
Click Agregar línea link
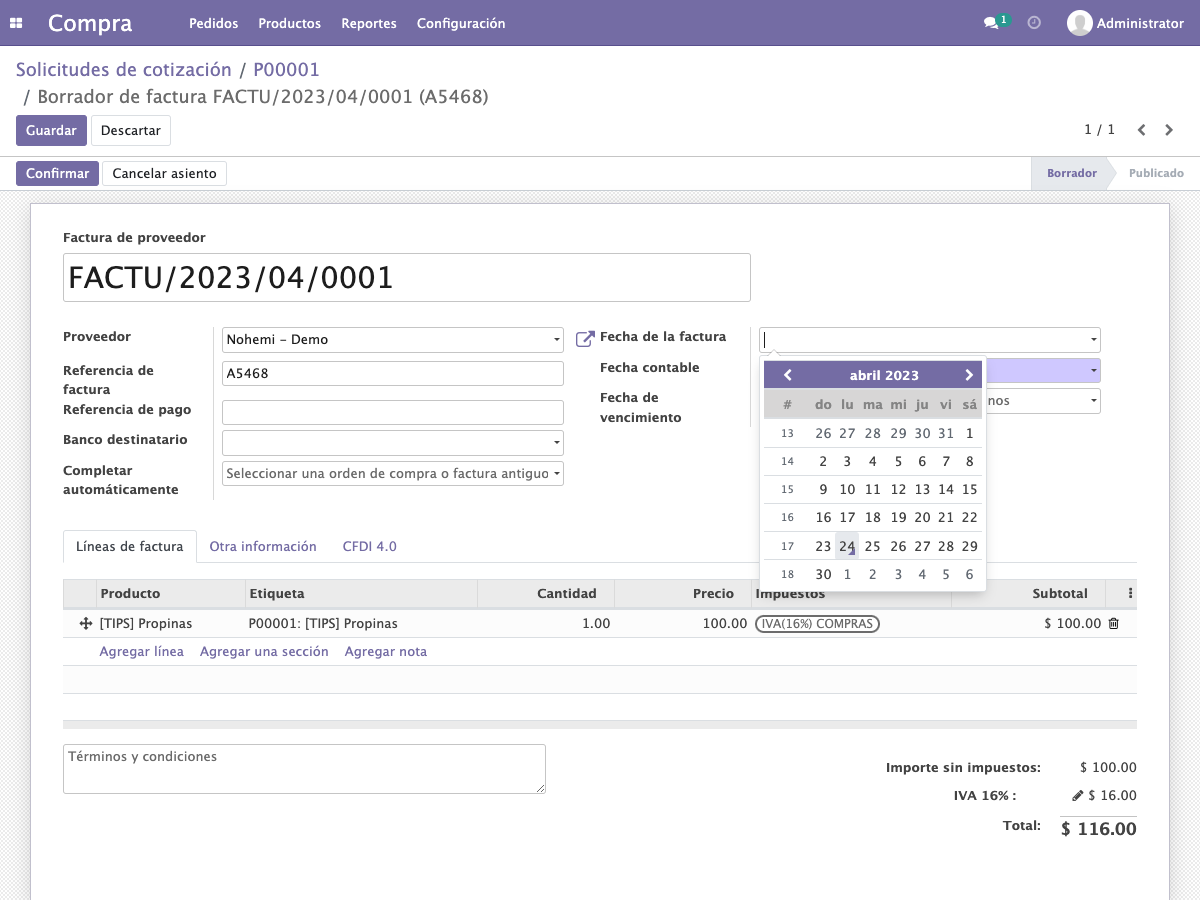point(142,651)
